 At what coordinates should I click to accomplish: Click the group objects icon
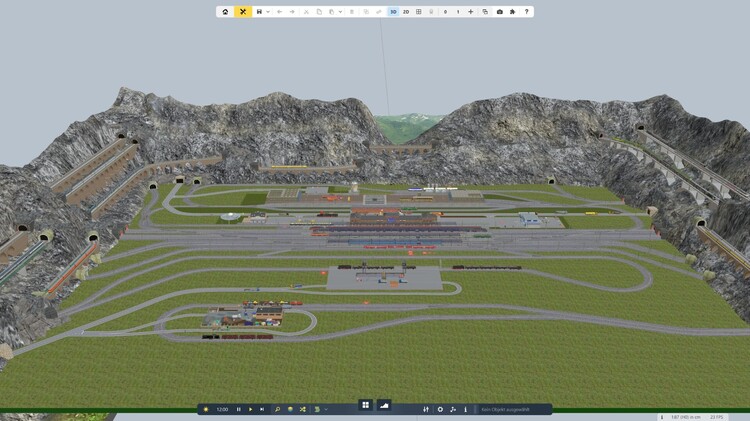coord(366,11)
